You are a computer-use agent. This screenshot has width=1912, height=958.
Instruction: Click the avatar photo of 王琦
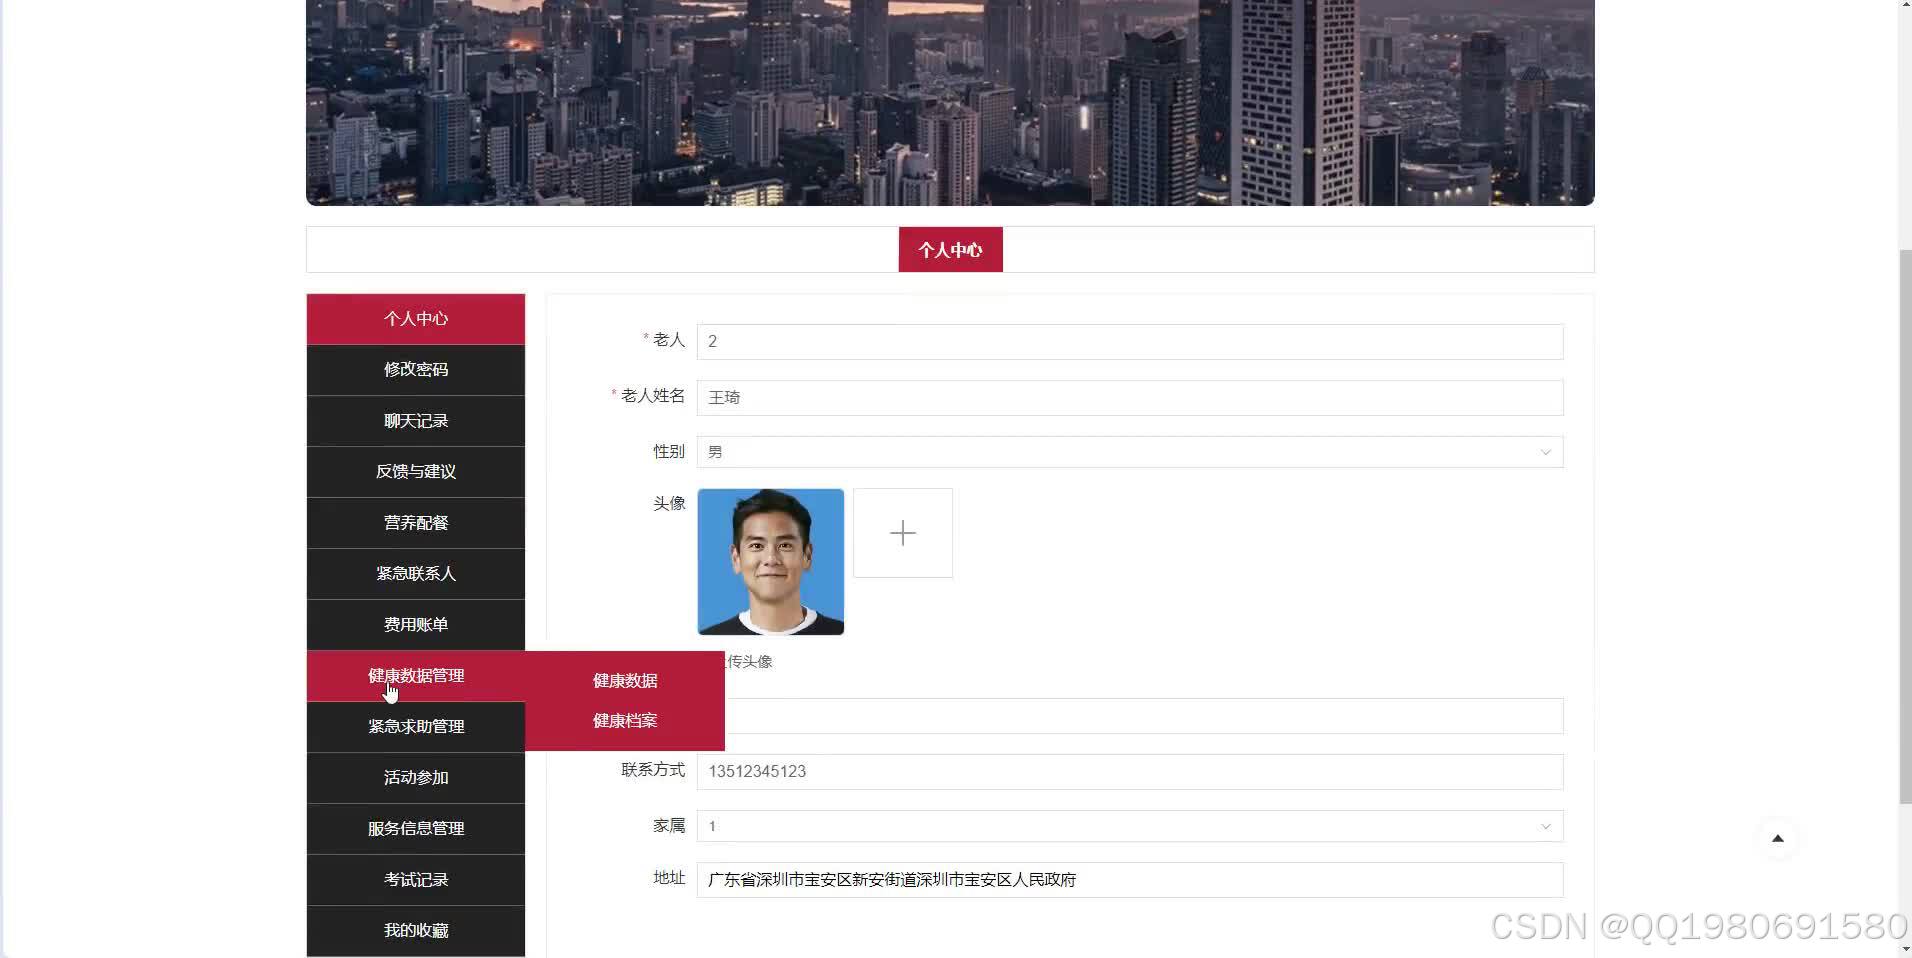coord(770,561)
